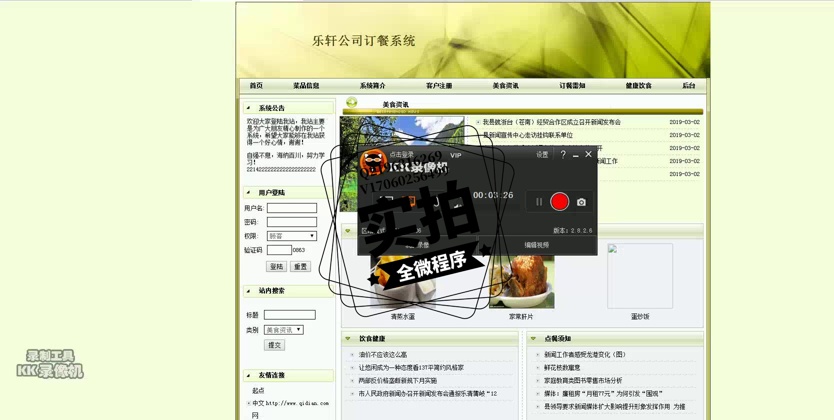Click the 重置 reset button
Screen dimensions: 834x420
[301, 266]
